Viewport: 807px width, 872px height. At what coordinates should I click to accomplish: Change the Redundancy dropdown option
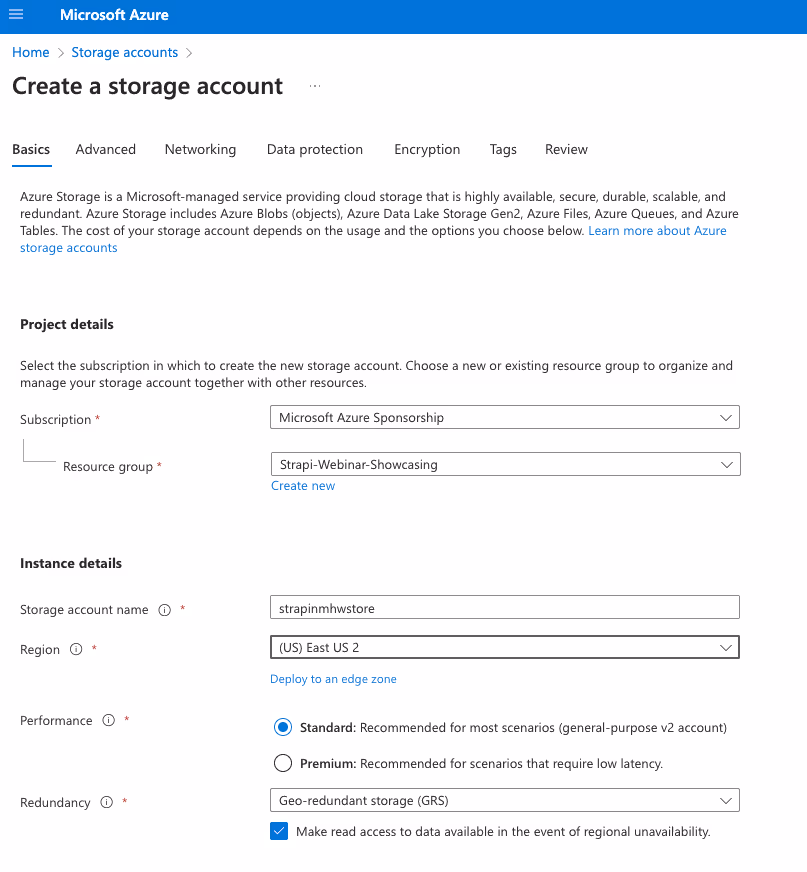(x=504, y=800)
